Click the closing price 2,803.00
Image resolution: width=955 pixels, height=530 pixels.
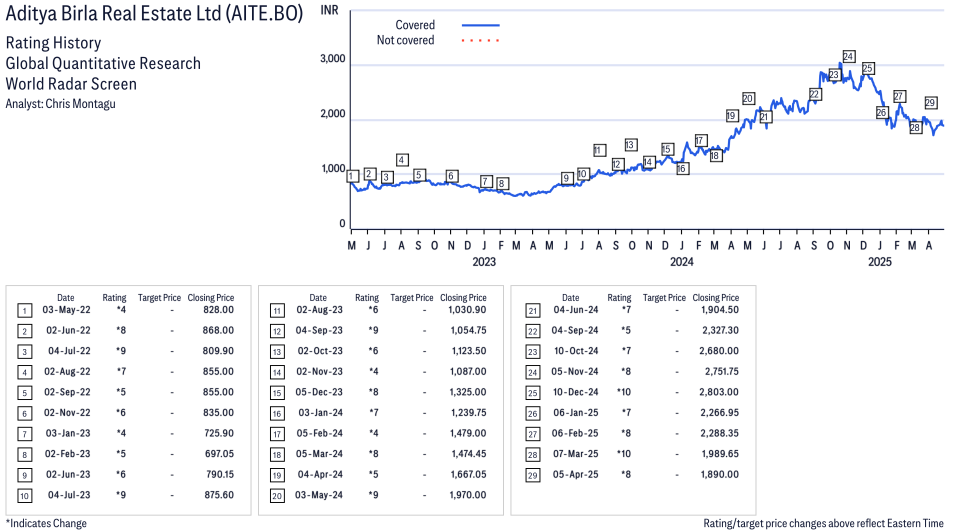coord(719,392)
